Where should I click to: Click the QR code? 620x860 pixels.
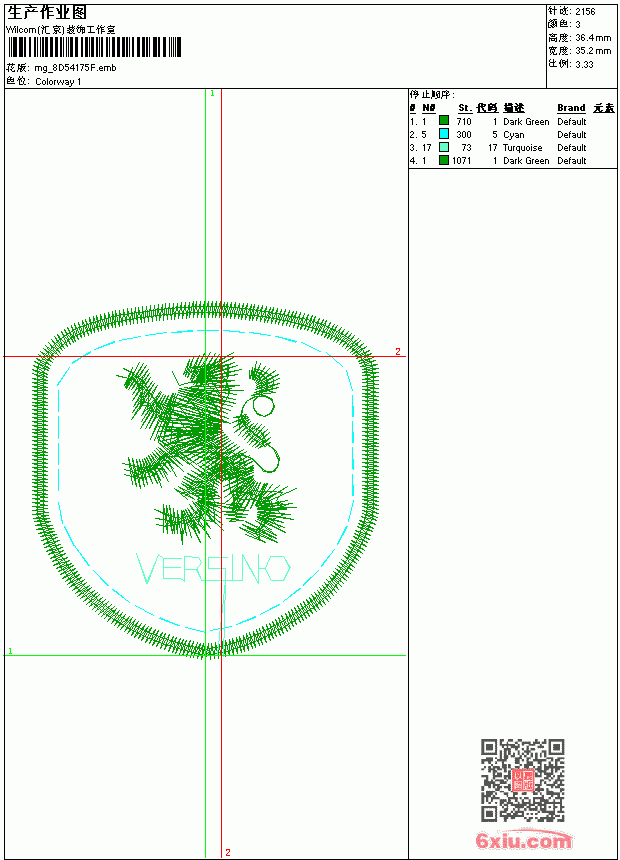[523, 780]
